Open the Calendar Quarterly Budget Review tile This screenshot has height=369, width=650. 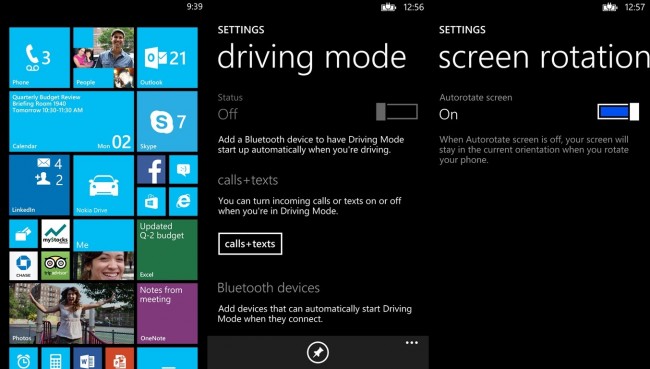click(71, 121)
